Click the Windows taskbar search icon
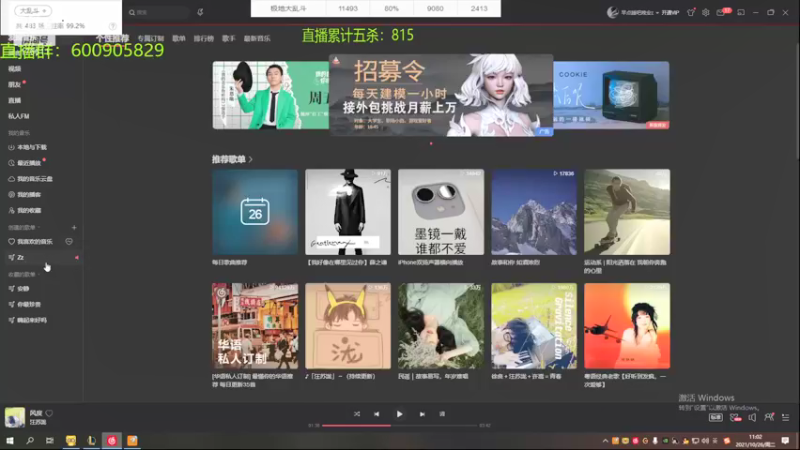This screenshot has width=800, height=450. point(30,440)
